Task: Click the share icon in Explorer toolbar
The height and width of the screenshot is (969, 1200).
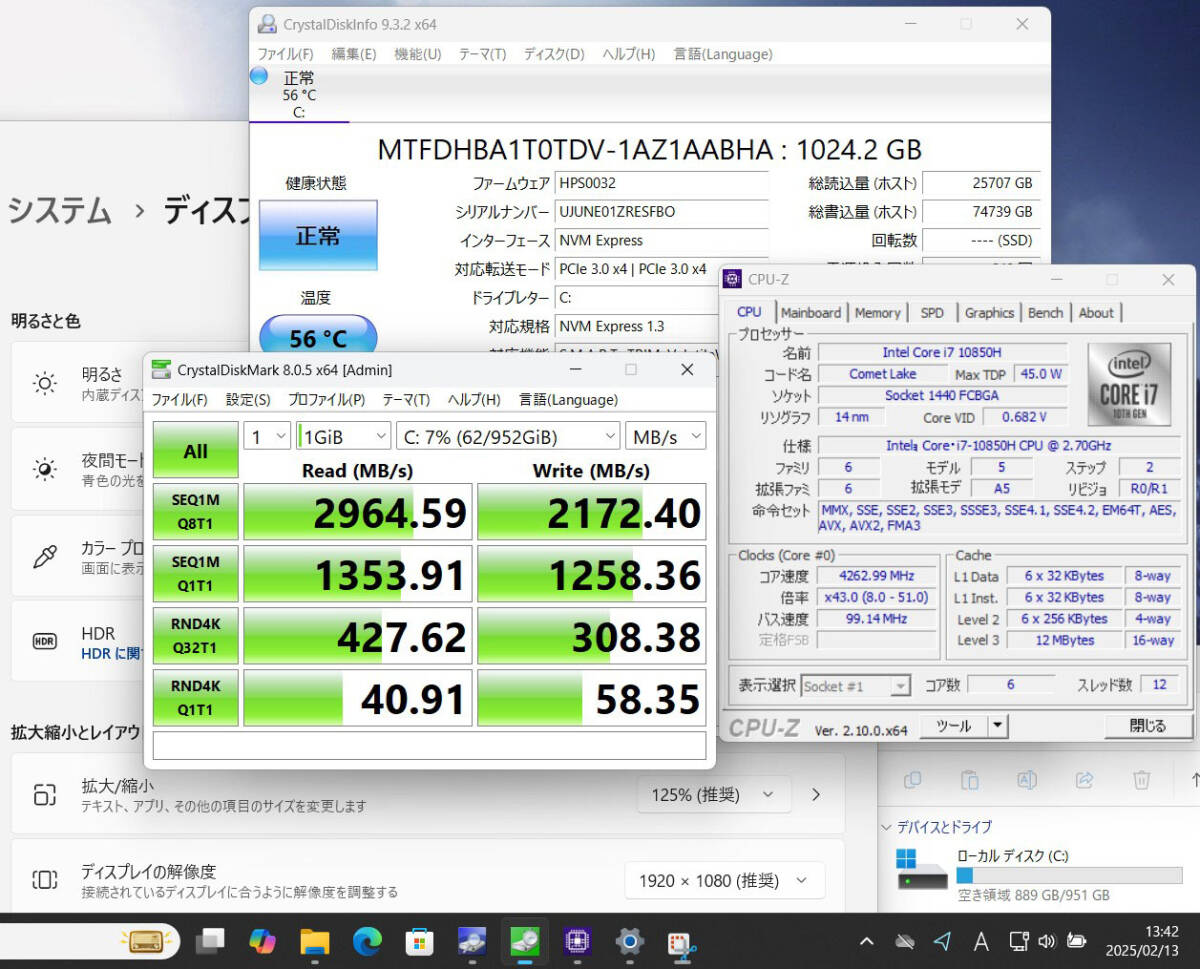Action: (1084, 779)
